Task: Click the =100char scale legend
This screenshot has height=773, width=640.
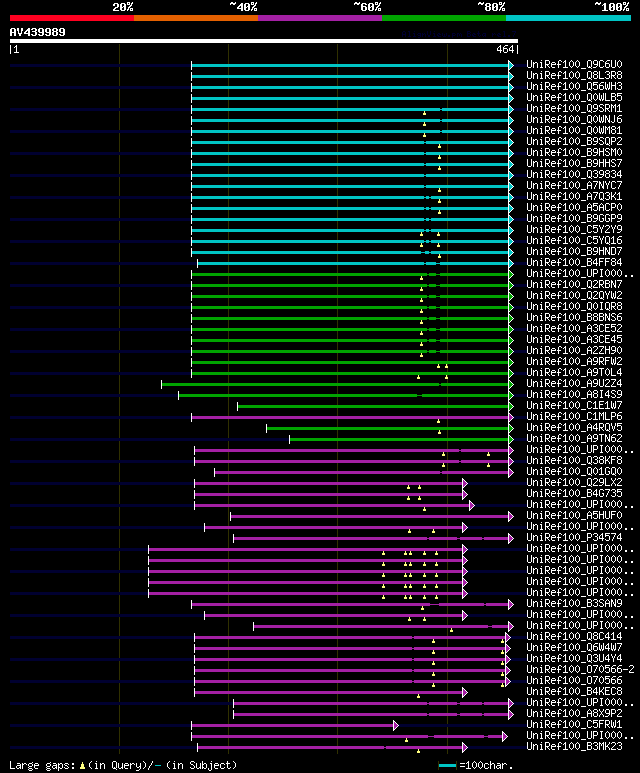Action: coord(475,766)
